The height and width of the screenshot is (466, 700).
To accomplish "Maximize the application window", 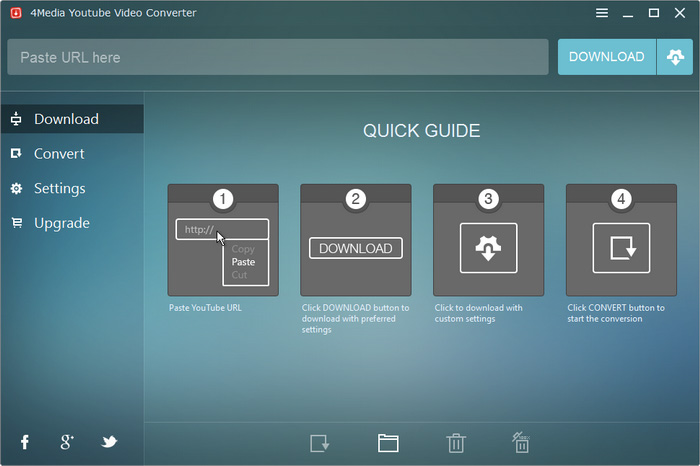I will [x=654, y=13].
